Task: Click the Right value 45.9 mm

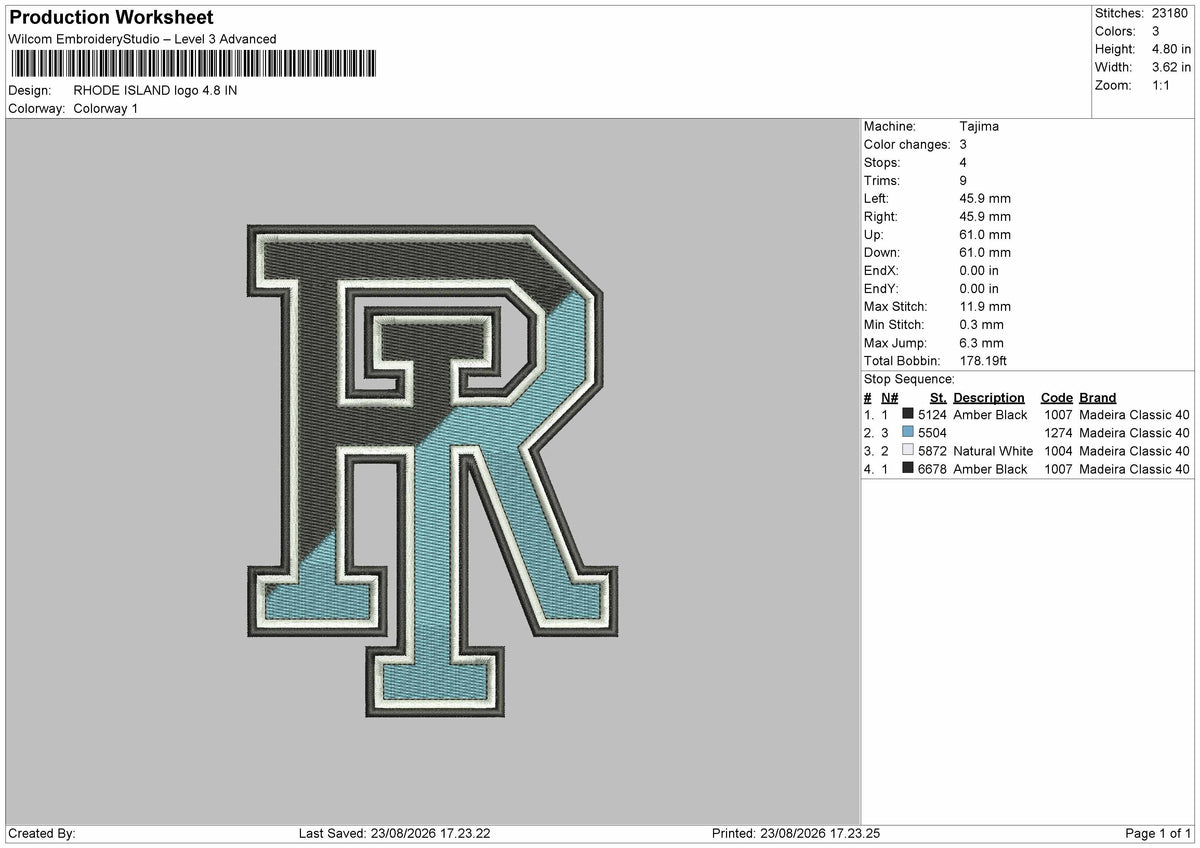Action: (x=985, y=216)
